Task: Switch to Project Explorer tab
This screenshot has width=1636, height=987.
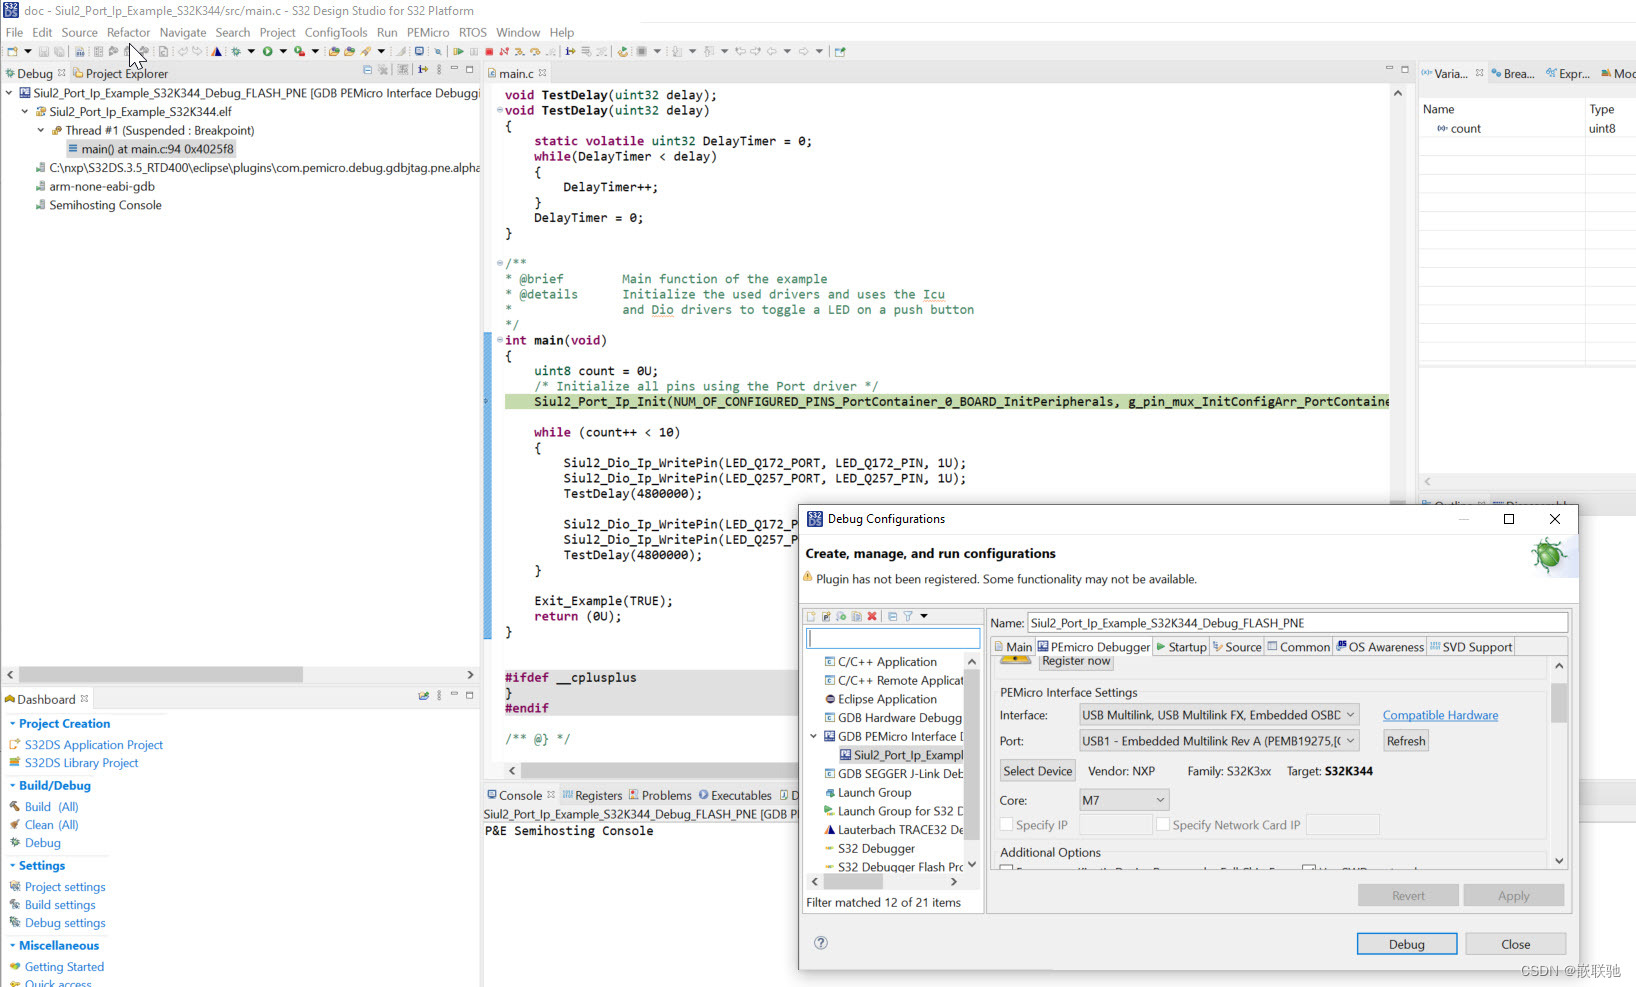Action: pos(120,73)
